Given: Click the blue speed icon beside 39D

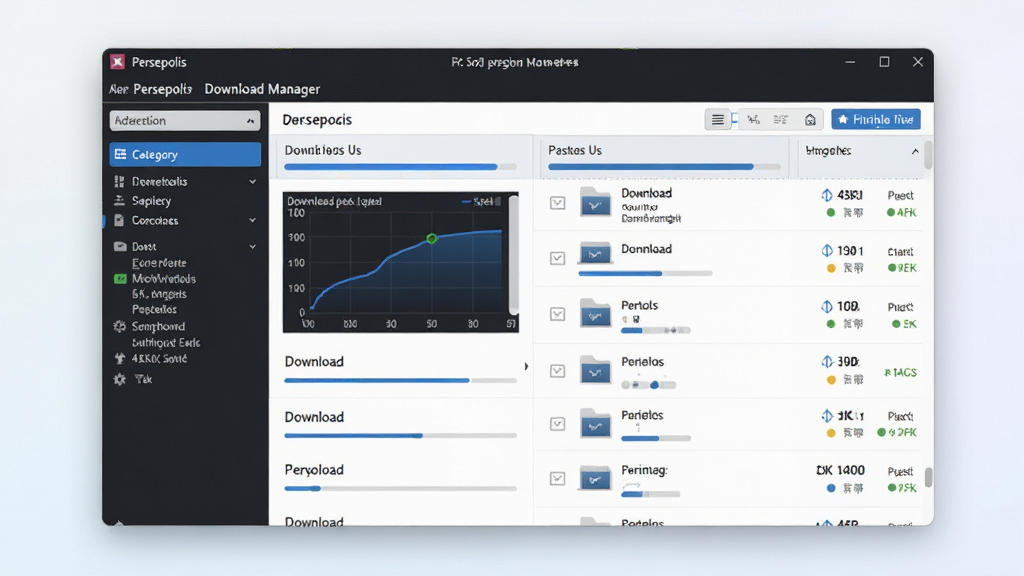Looking at the screenshot, I should tap(827, 362).
